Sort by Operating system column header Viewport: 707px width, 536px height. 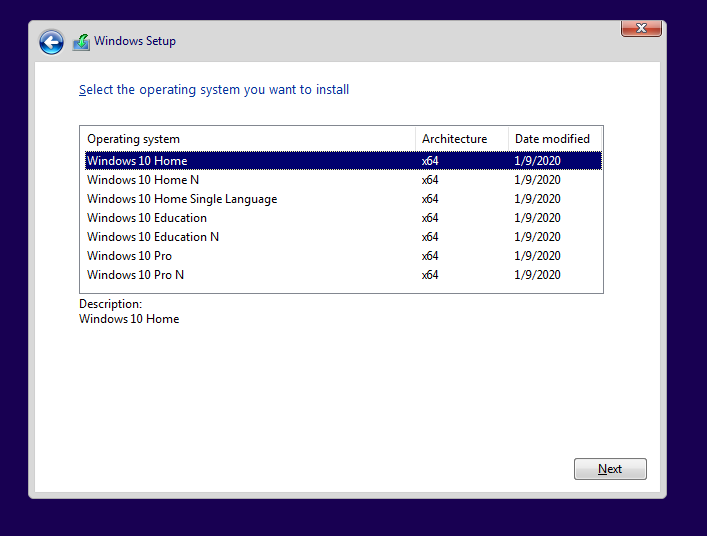[248, 139]
